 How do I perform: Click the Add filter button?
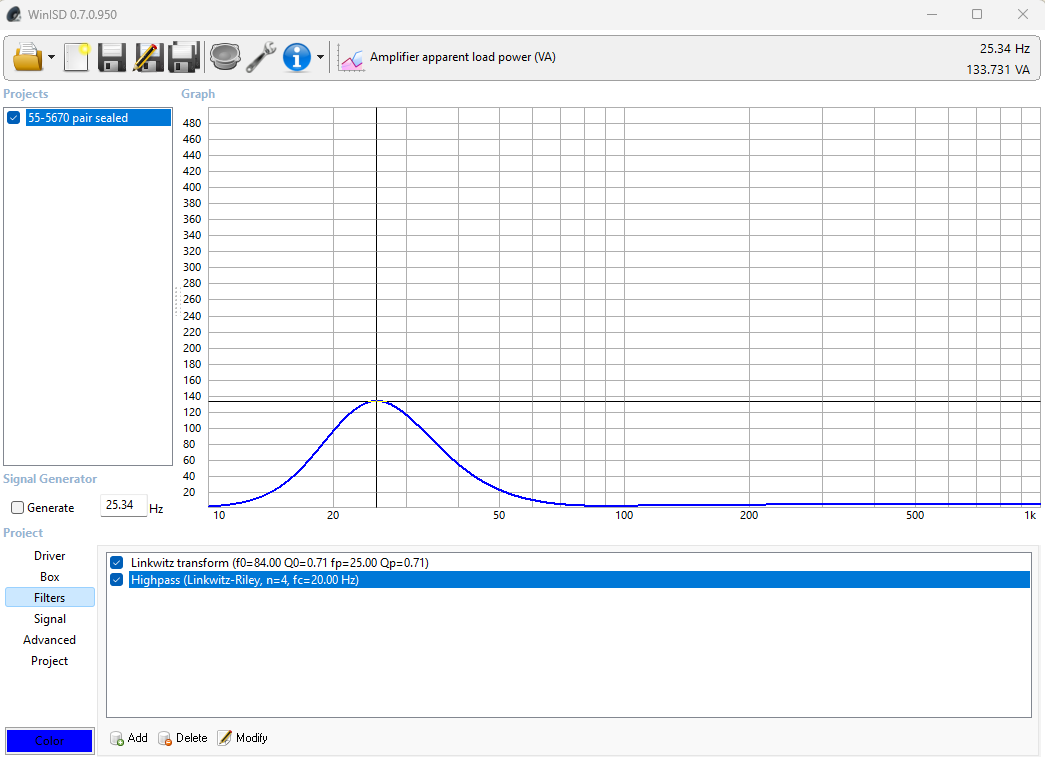129,738
